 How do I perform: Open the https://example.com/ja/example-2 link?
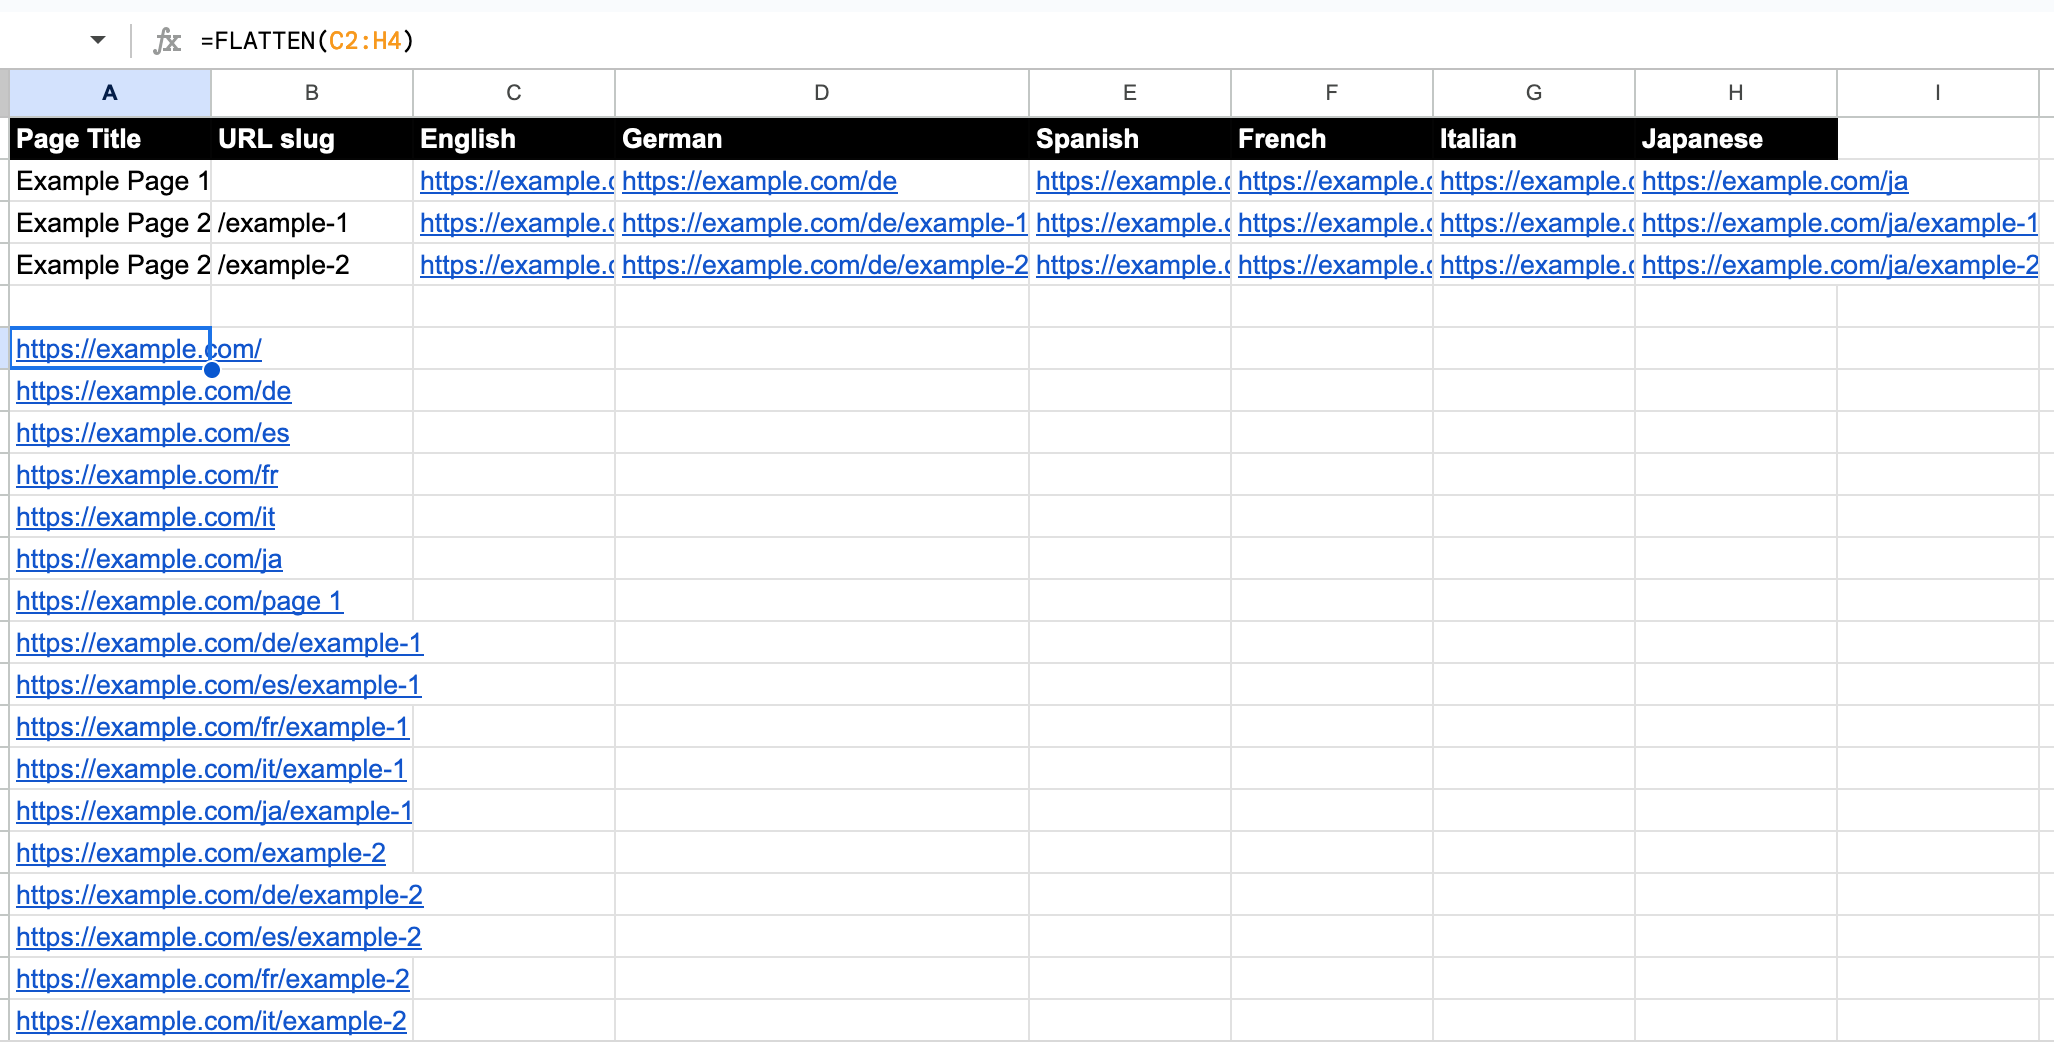pyautogui.click(x=1838, y=265)
